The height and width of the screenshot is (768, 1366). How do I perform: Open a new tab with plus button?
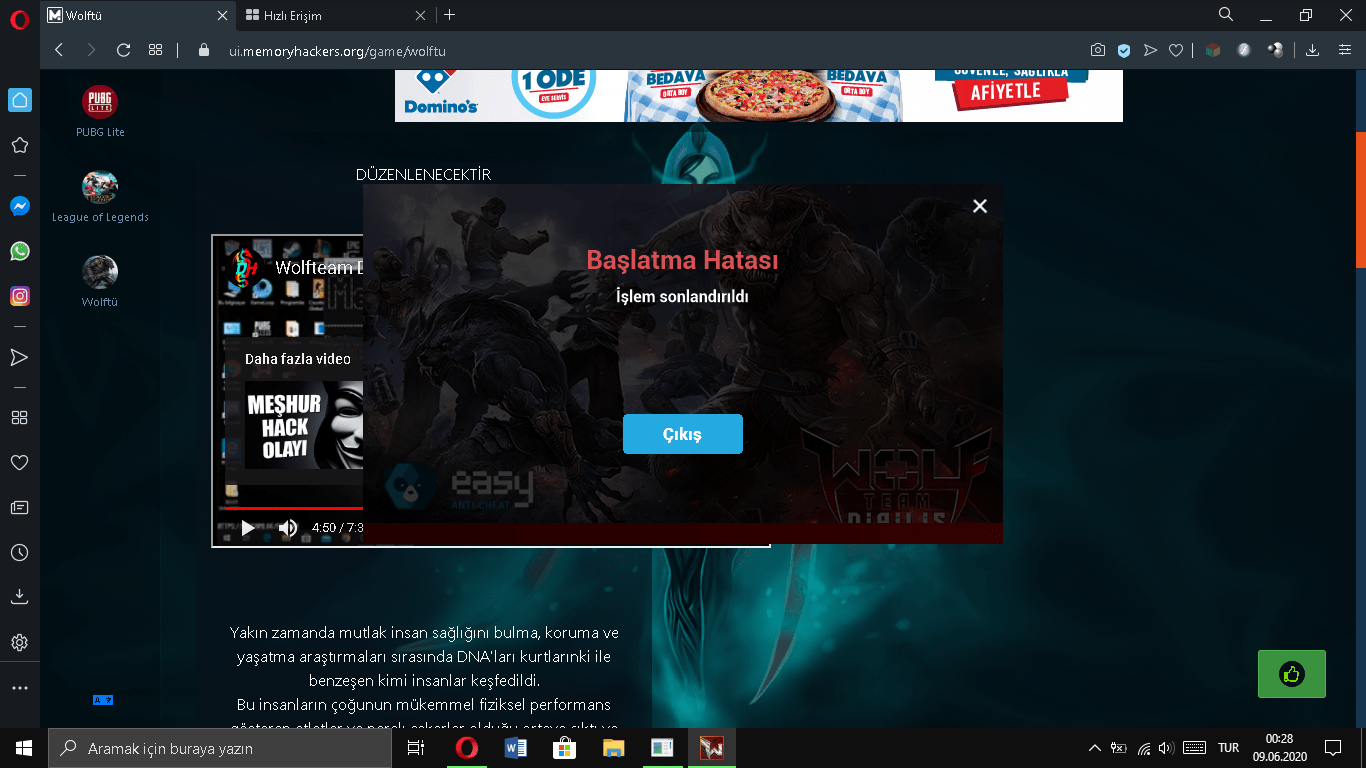click(x=449, y=15)
